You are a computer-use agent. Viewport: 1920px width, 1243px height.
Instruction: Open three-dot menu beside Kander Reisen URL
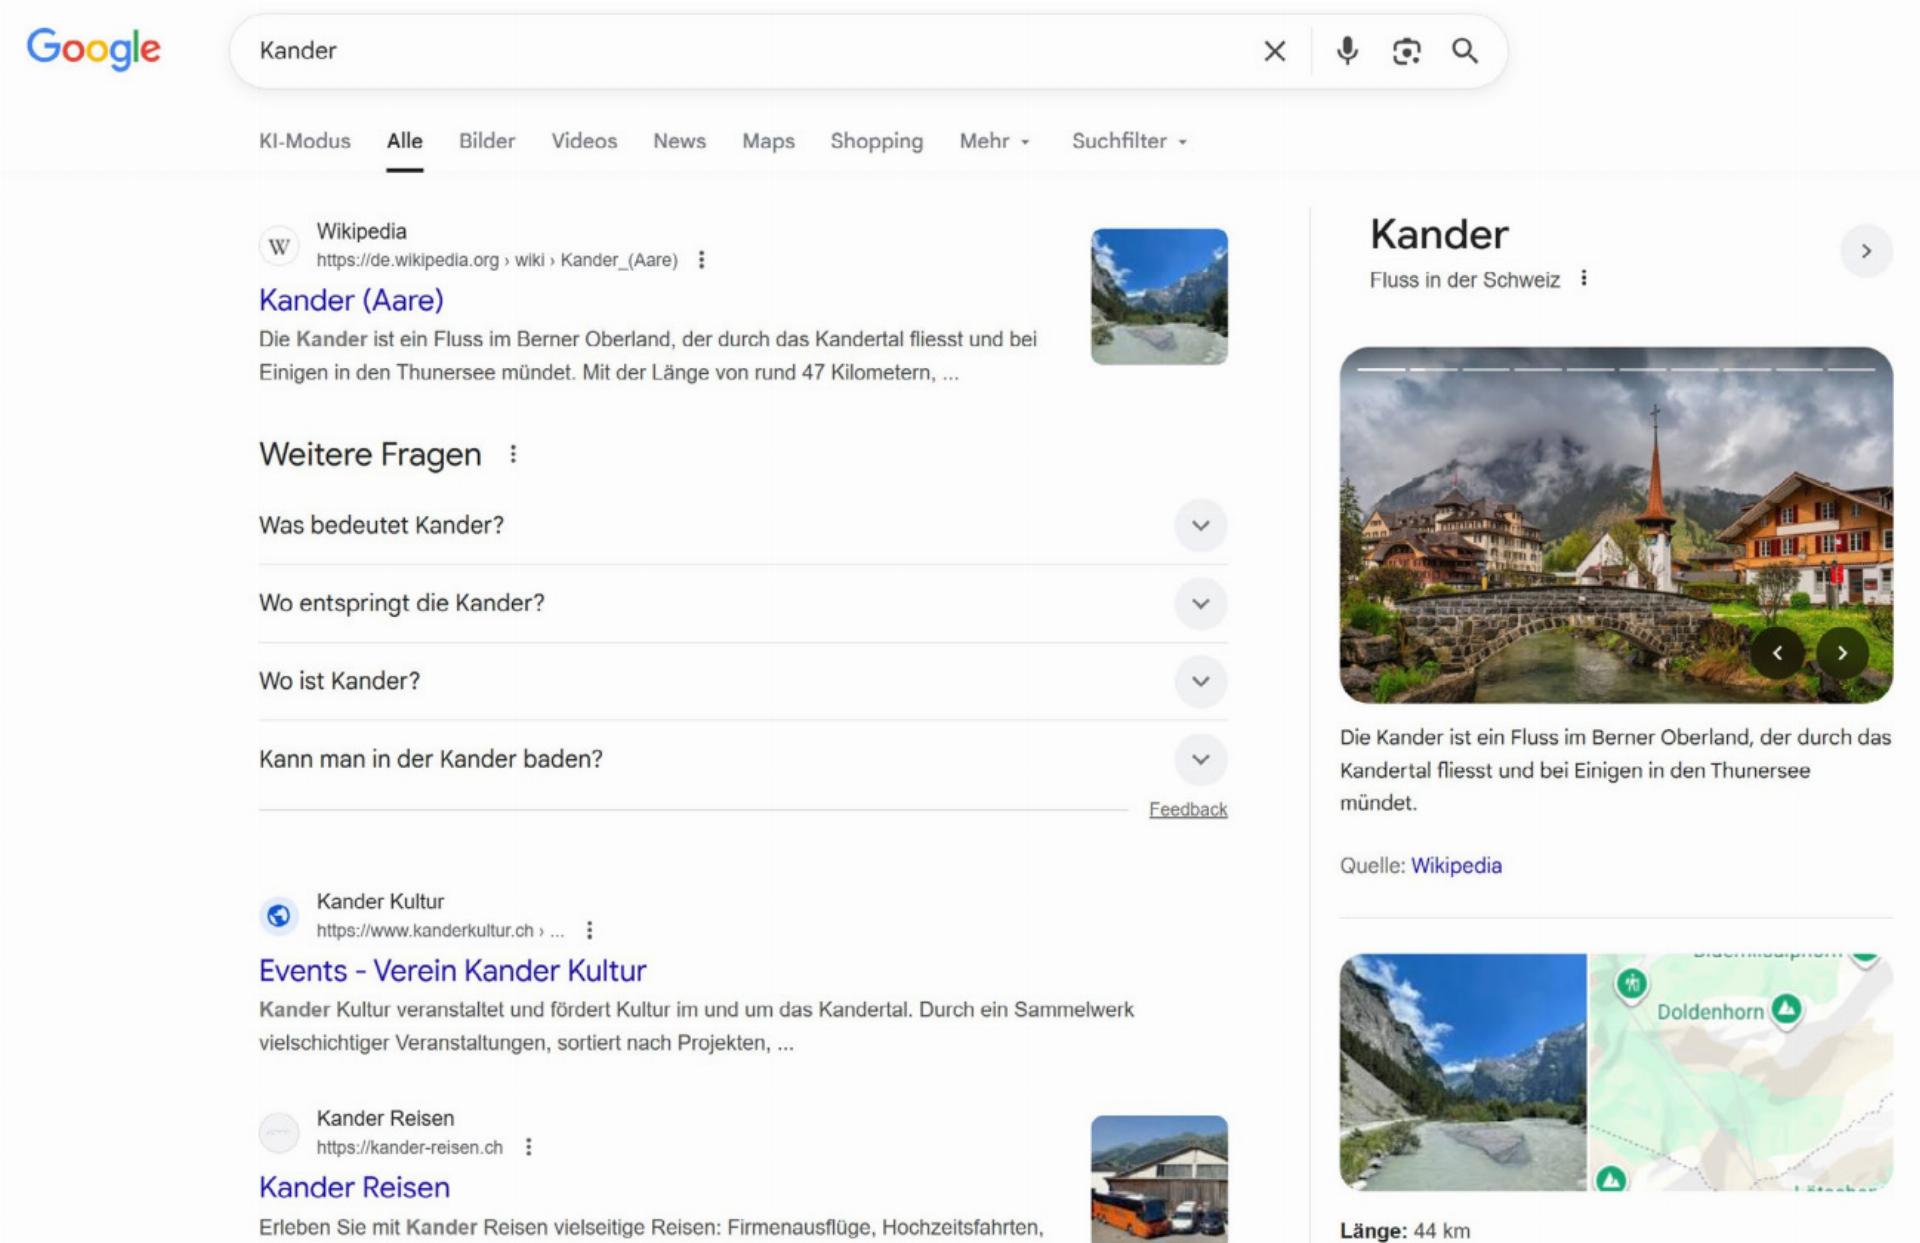point(529,1147)
